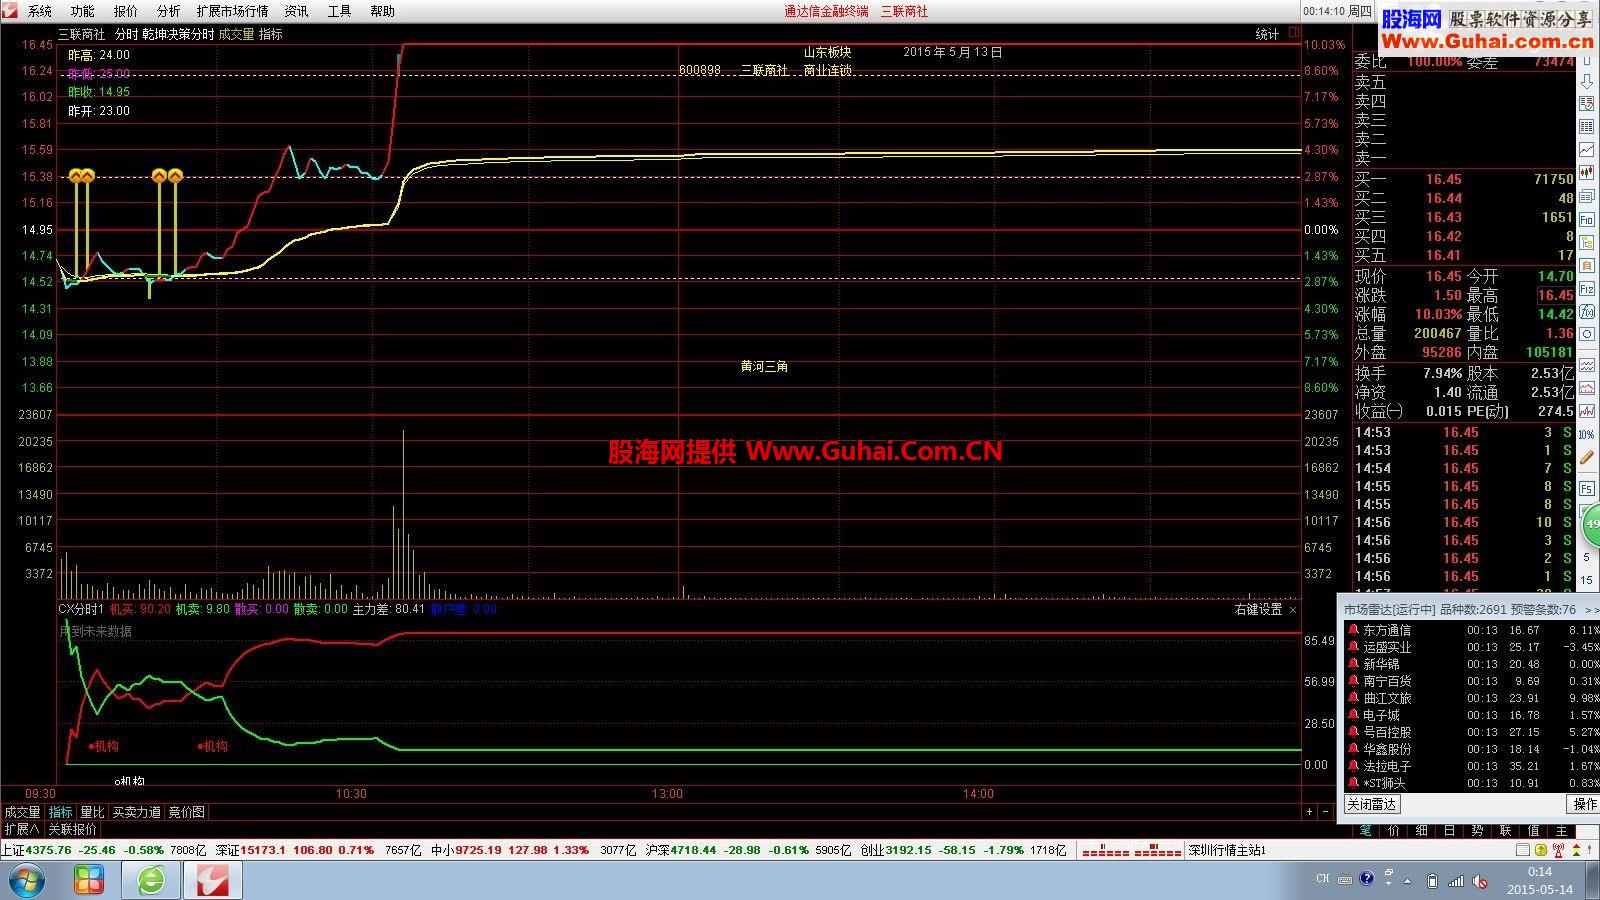Click the notepad icon in the status bar
The image size is (1600, 900).
click(1523, 850)
